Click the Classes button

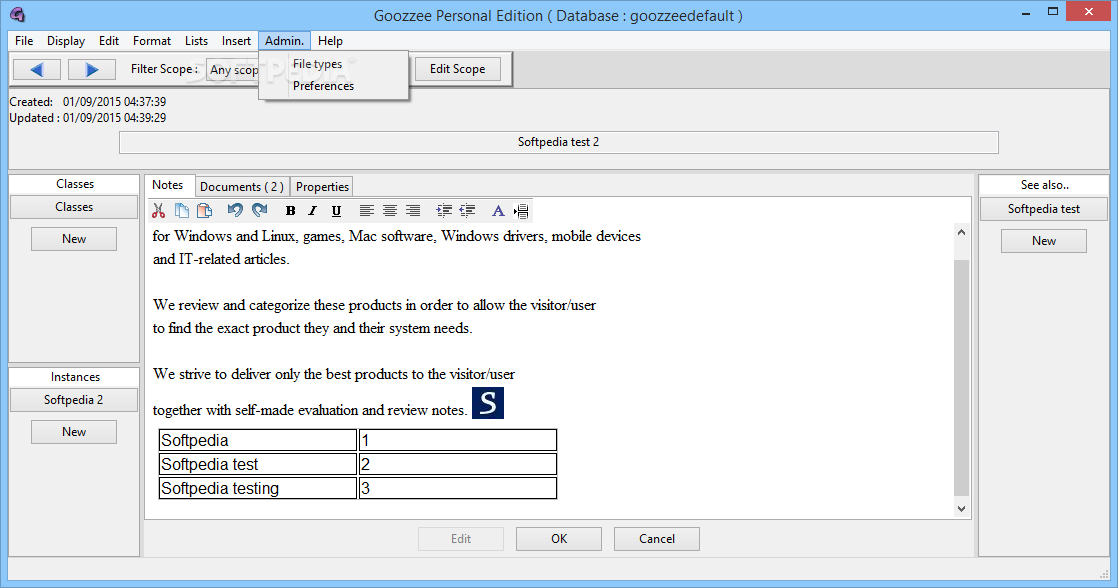point(74,207)
